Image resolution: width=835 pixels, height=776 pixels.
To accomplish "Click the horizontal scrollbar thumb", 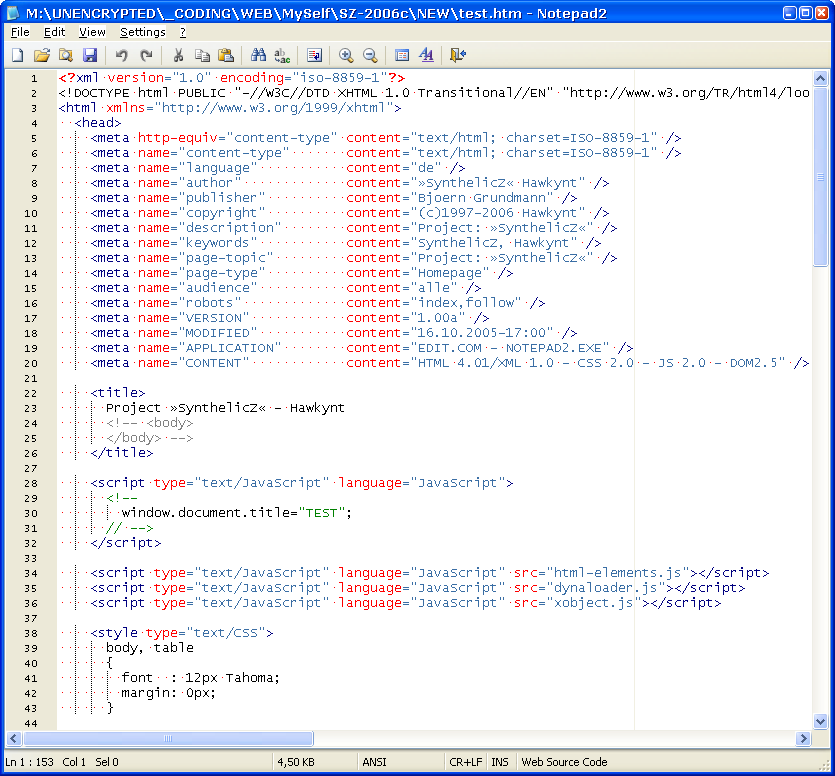I will (168, 738).
